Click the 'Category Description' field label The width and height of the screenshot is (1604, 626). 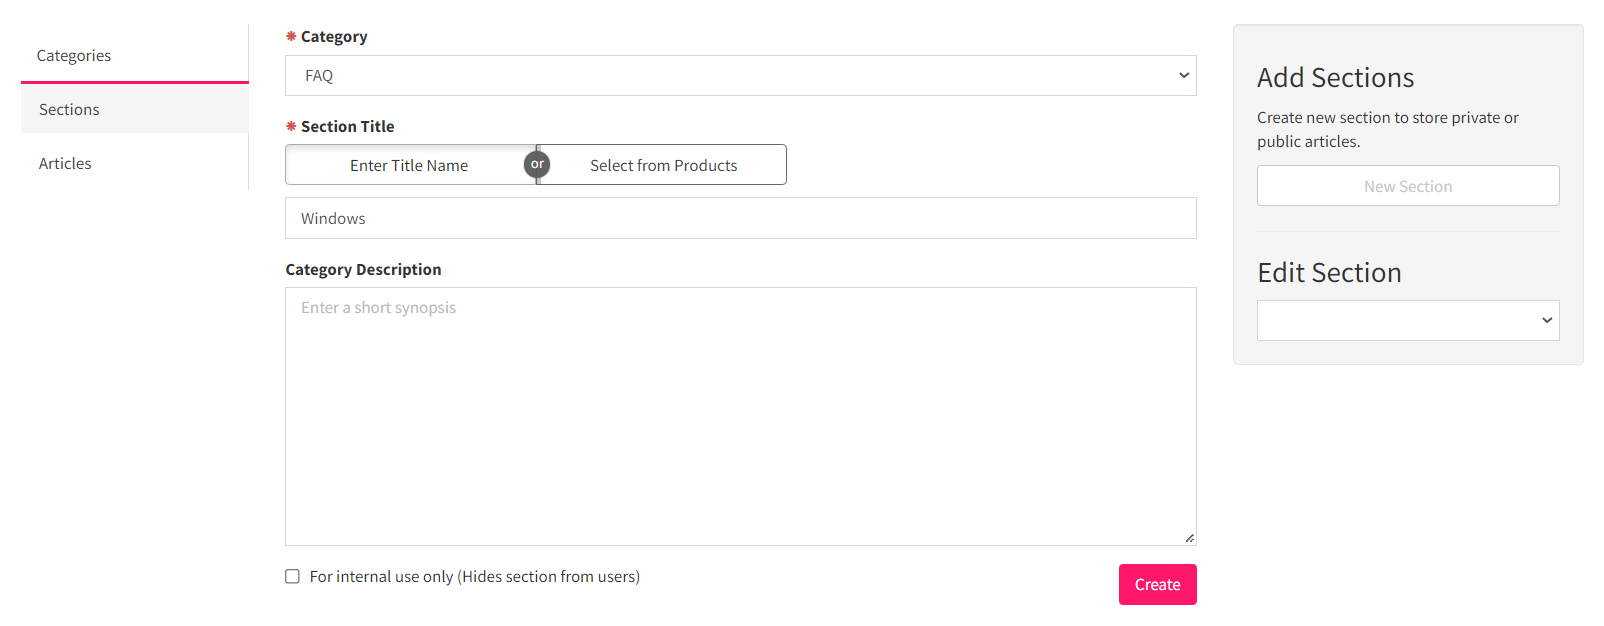click(363, 270)
